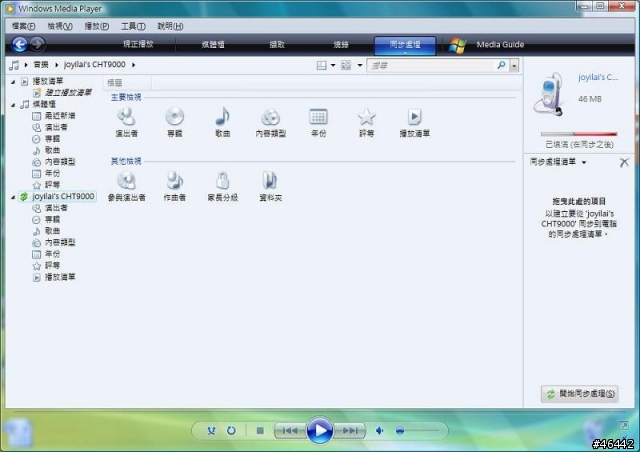
Task: Click the 音樂 breadcrumb segment
Action: pyautogui.click(x=41, y=65)
